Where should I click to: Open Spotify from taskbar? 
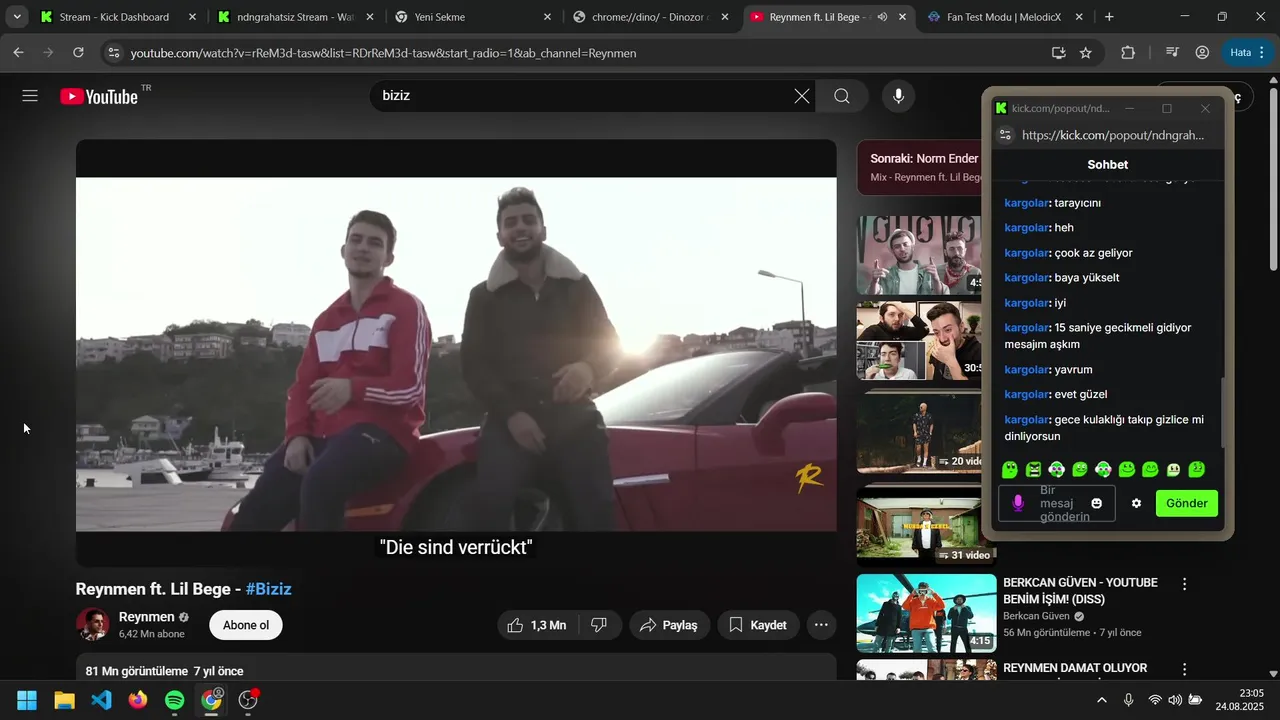pos(174,700)
